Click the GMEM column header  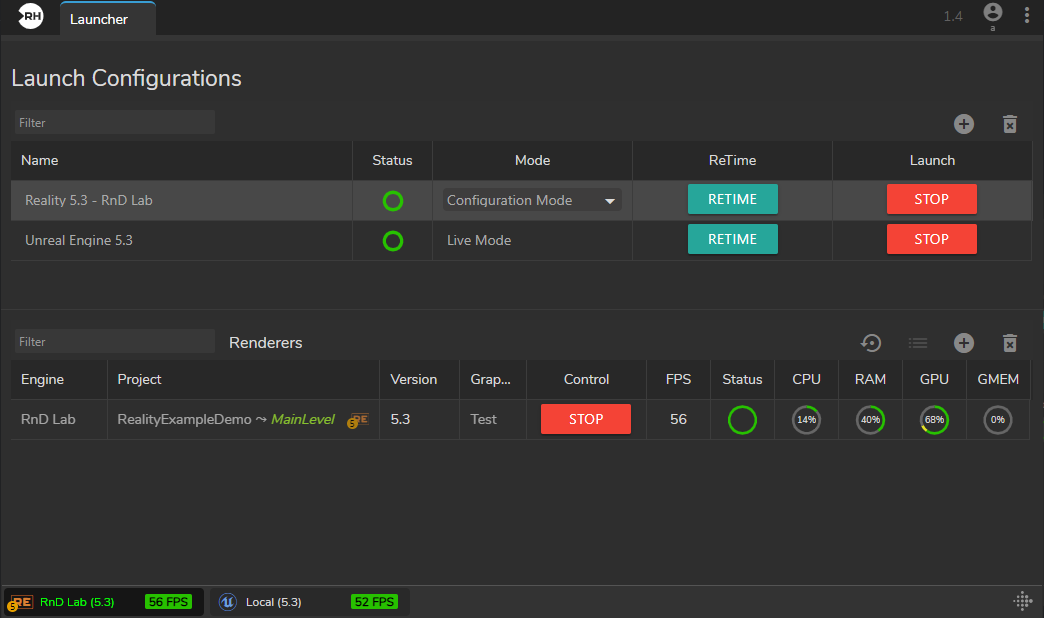click(x=998, y=380)
